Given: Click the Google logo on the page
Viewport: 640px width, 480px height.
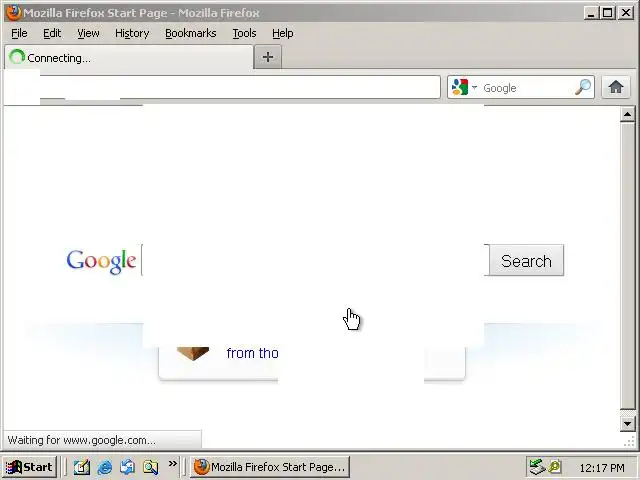Looking at the screenshot, I should [x=101, y=261].
